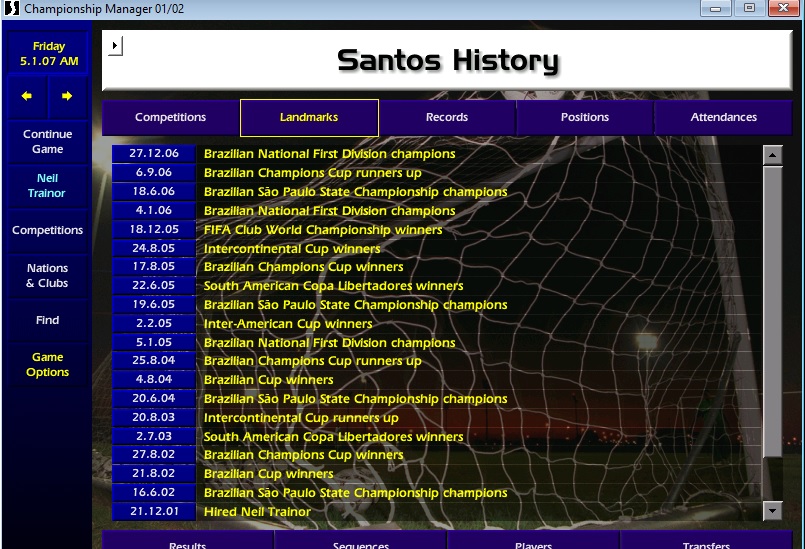This screenshot has width=805, height=549.
Task: Select the 17.8.05 Brazilian Champions Cup winners row
Action: point(436,267)
